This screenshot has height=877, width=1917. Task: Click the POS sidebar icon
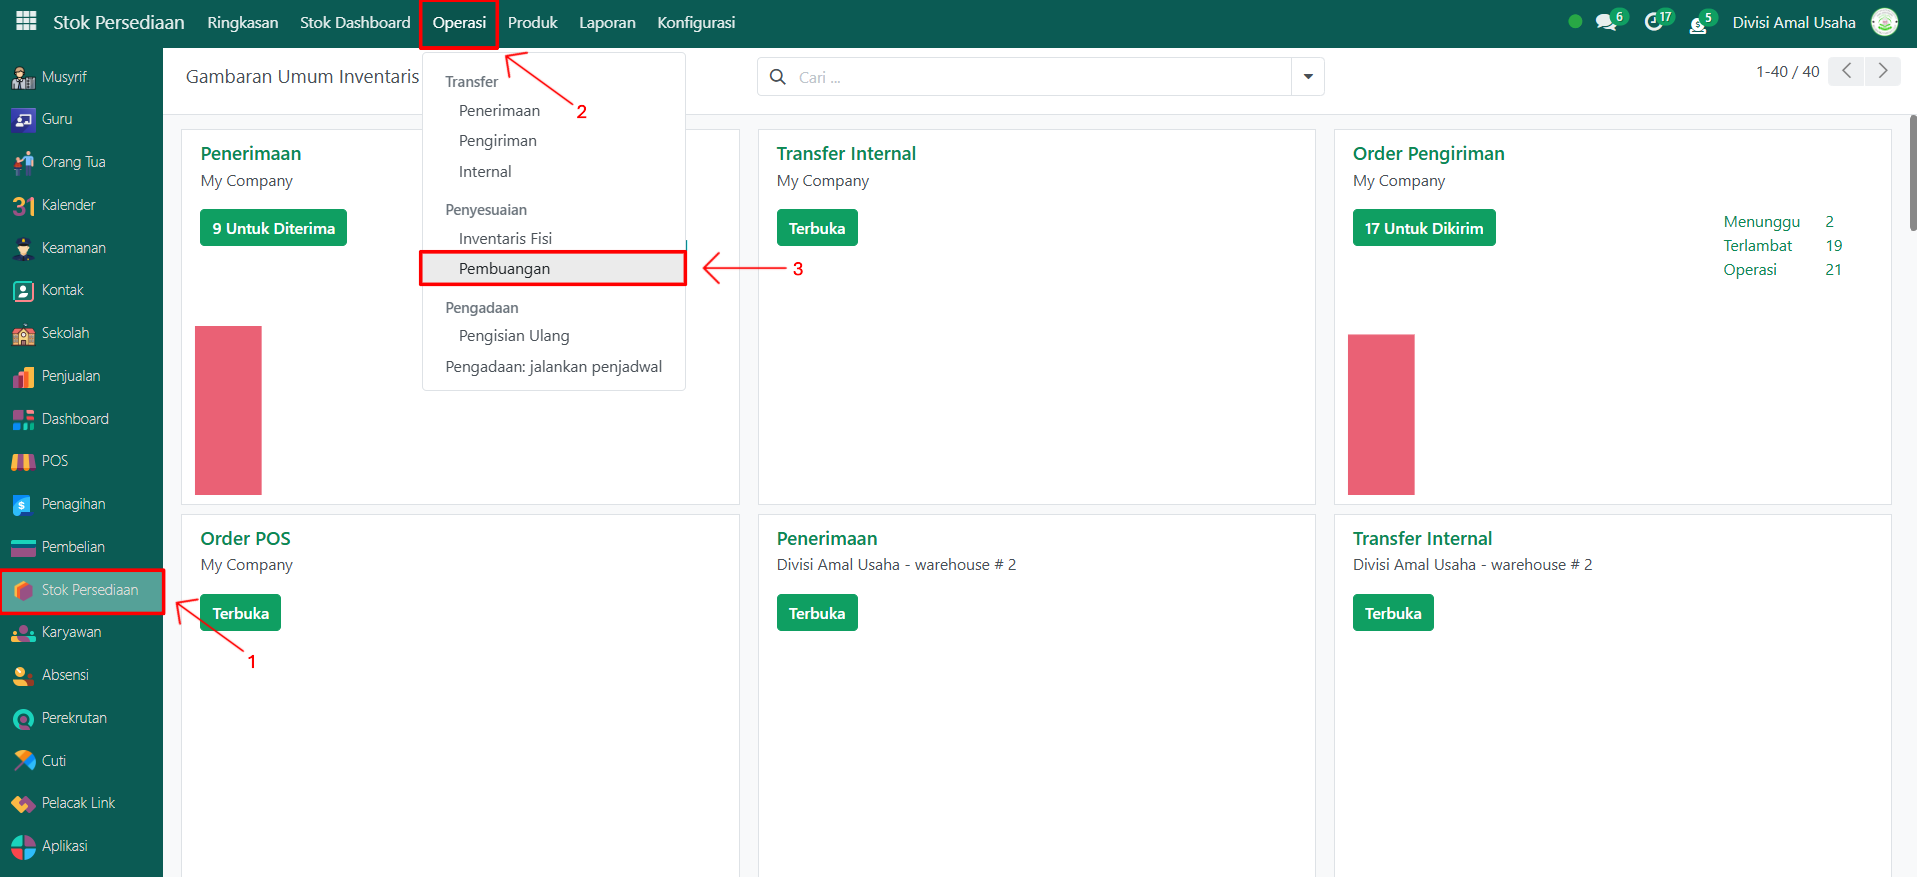click(x=23, y=462)
